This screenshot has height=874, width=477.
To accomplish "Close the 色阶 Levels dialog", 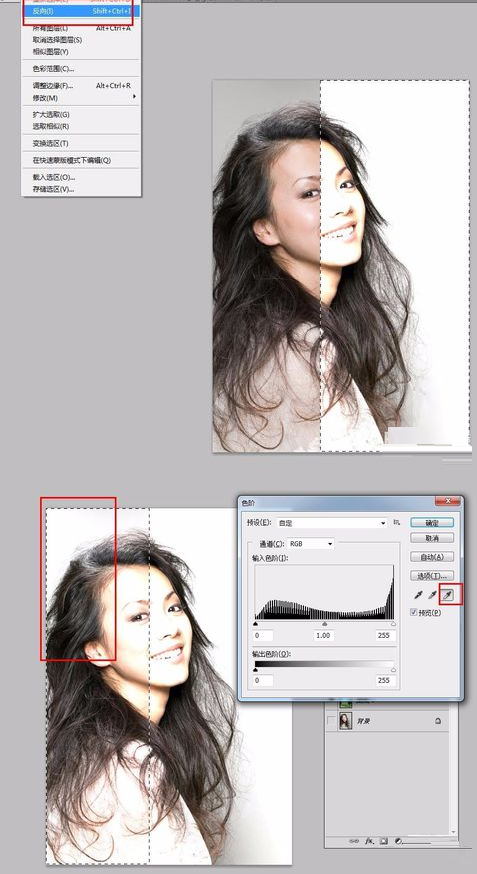I will coord(448,501).
